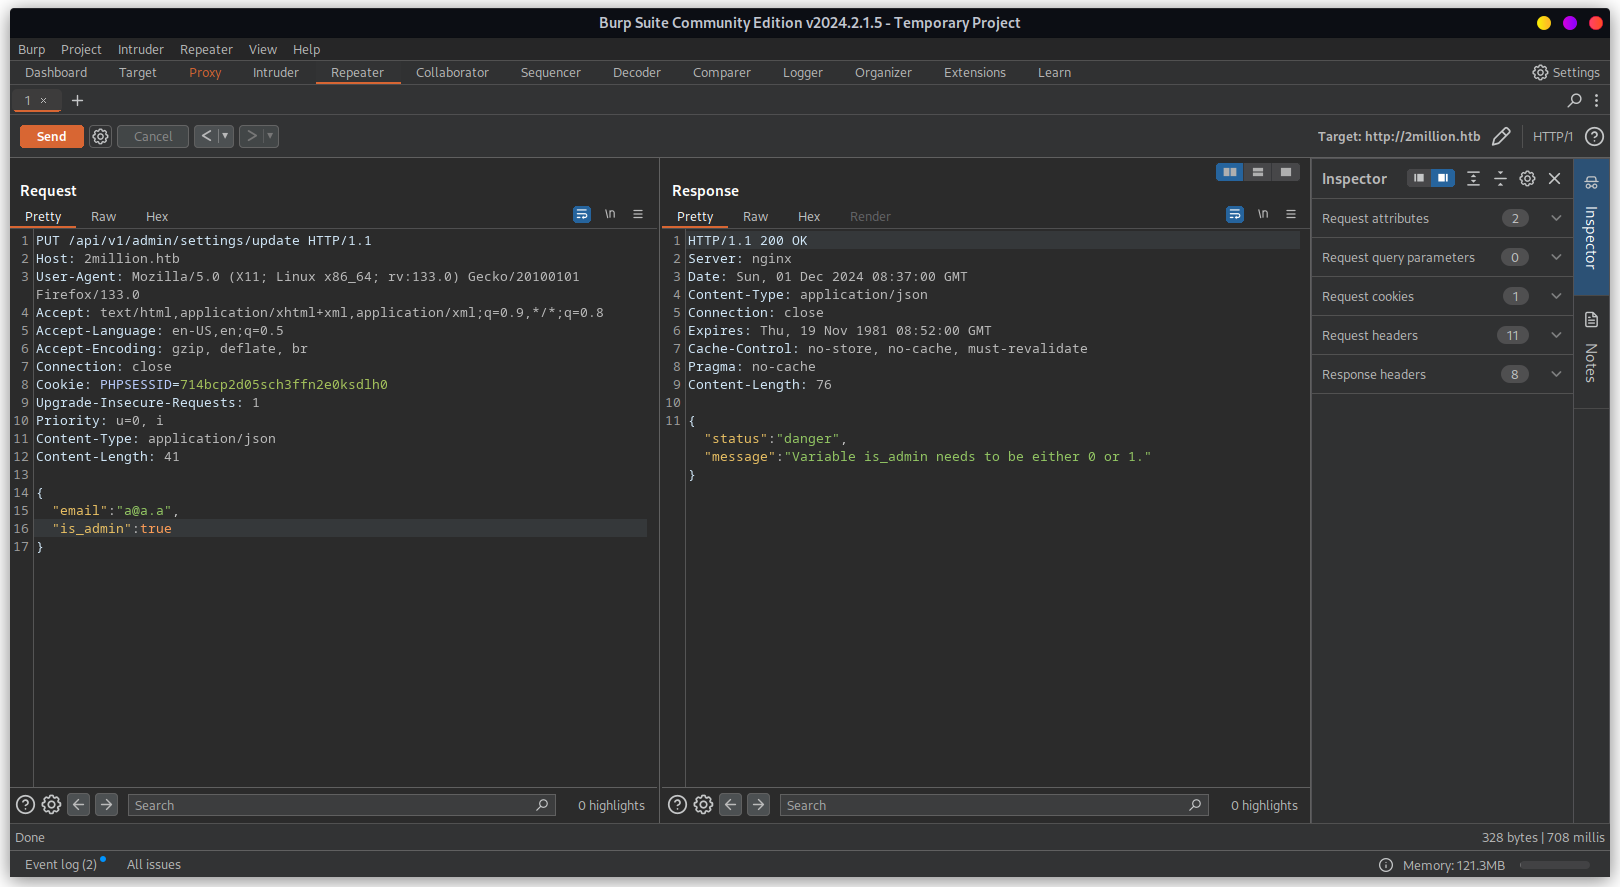The image size is (1620, 887).
Task: Set Inspector docked right layout
Action: click(1442, 178)
